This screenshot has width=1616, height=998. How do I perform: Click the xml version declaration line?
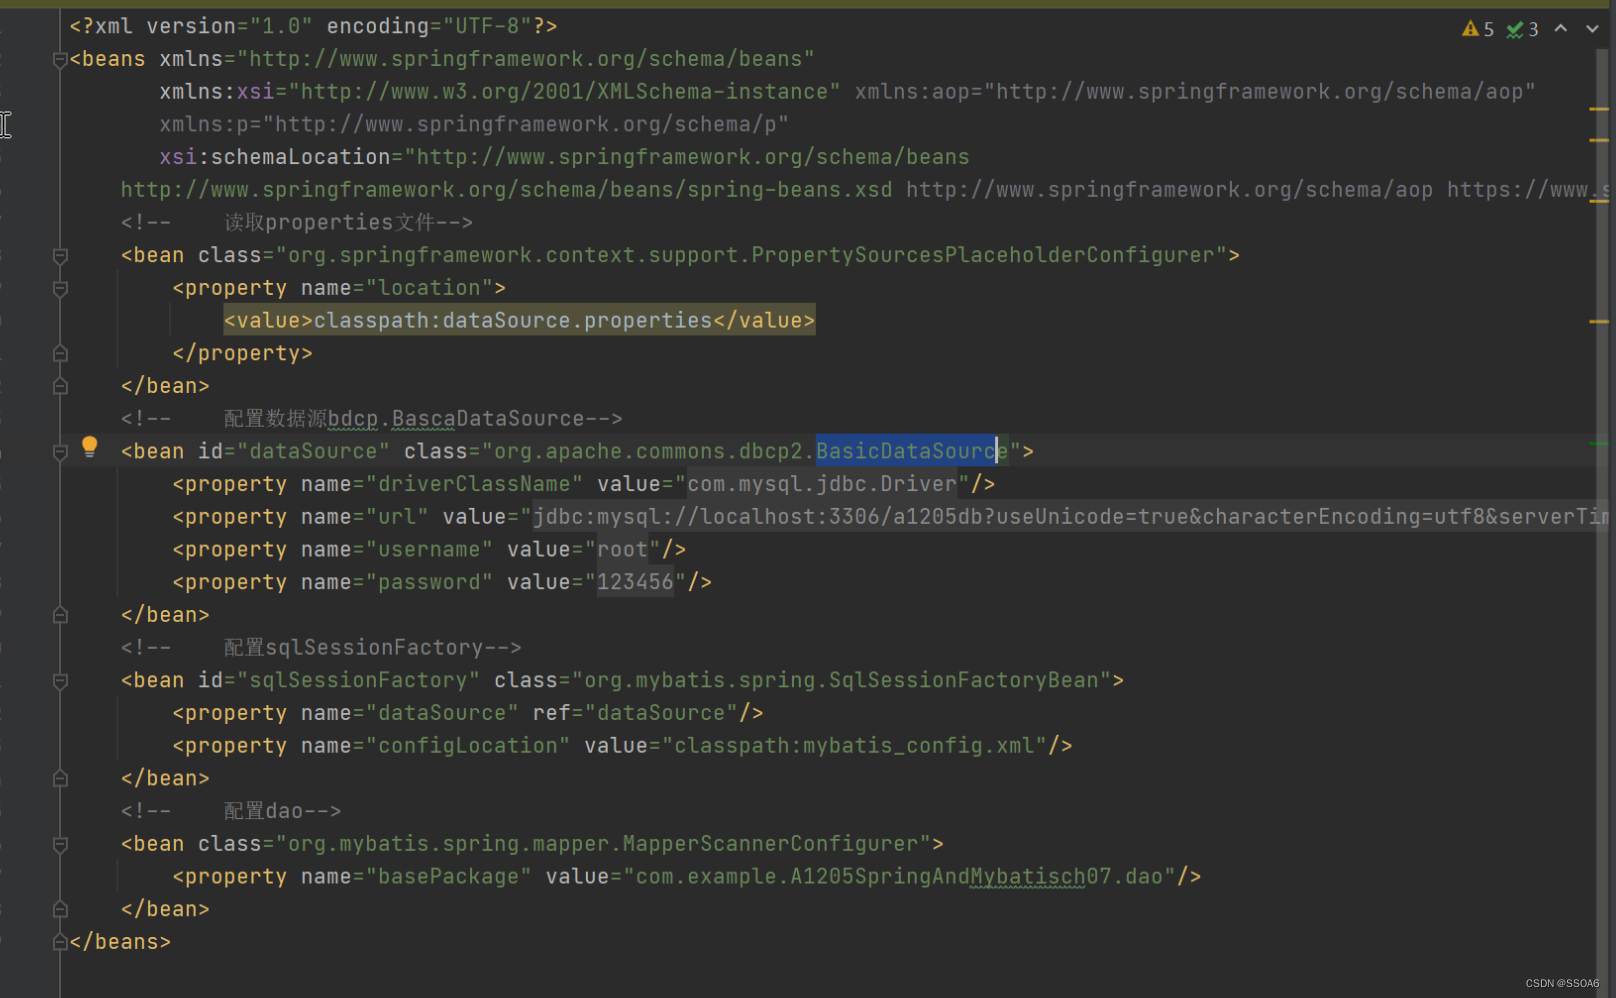(313, 26)
